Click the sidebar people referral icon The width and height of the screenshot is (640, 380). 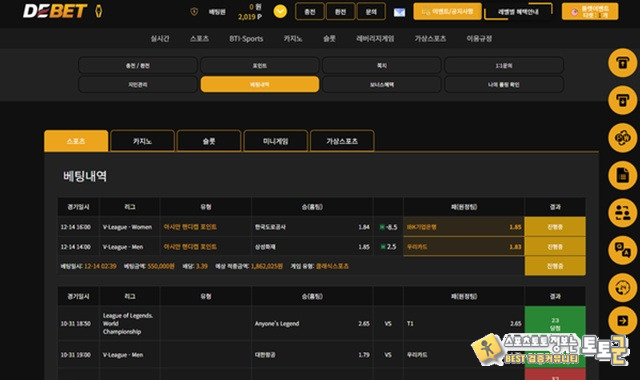(x=622, y=213)
